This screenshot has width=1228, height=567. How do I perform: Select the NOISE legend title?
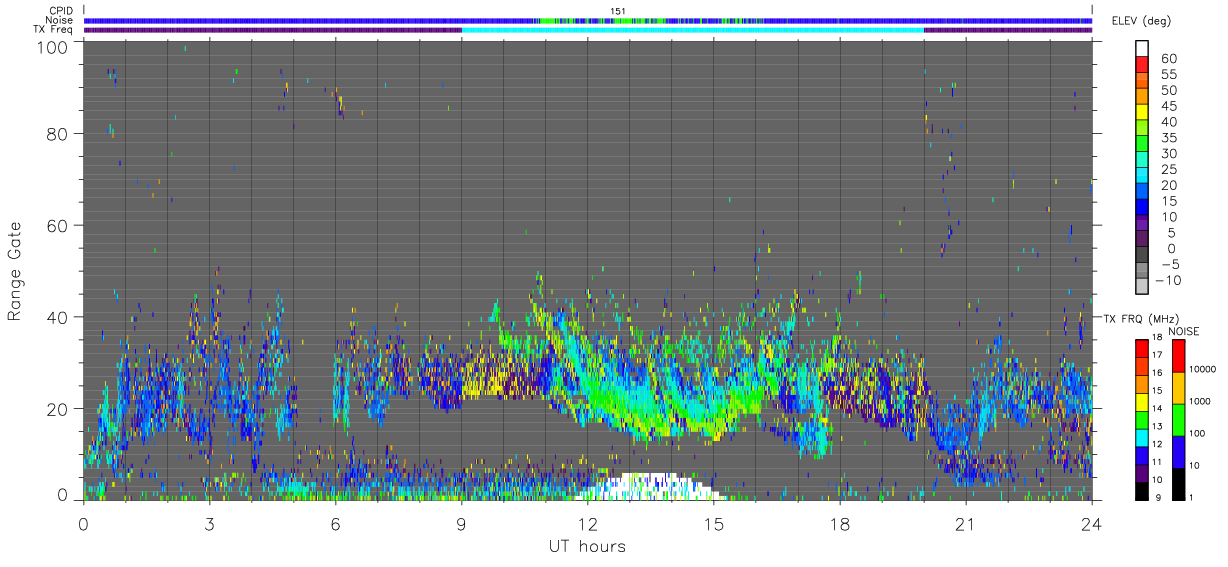click(x=1183, y=331)
